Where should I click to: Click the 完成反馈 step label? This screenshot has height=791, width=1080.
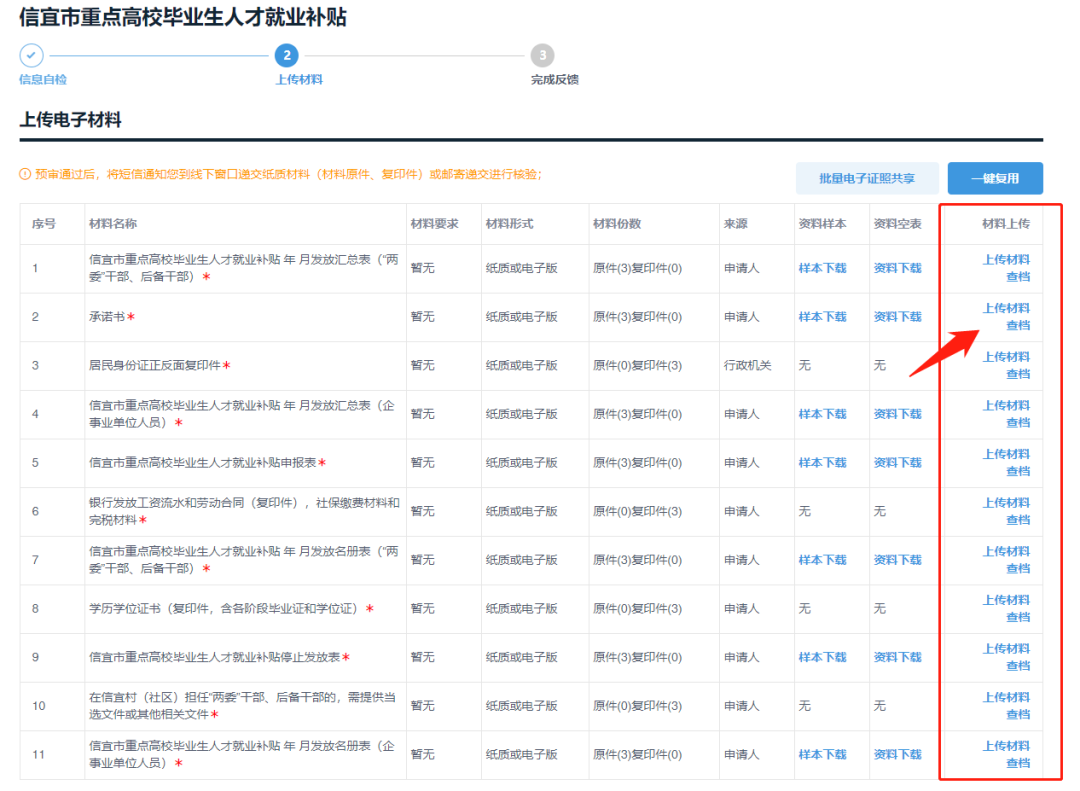click(x=554, y=80)
